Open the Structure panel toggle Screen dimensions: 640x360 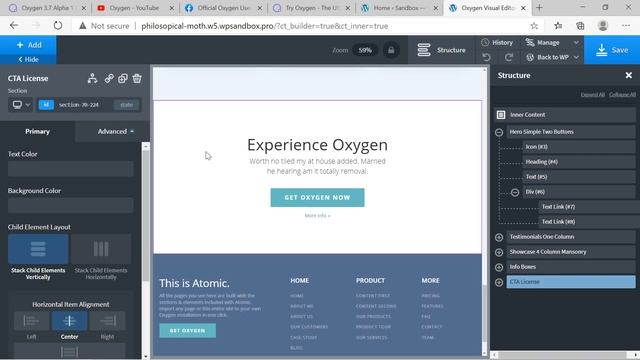coord(442,50)
